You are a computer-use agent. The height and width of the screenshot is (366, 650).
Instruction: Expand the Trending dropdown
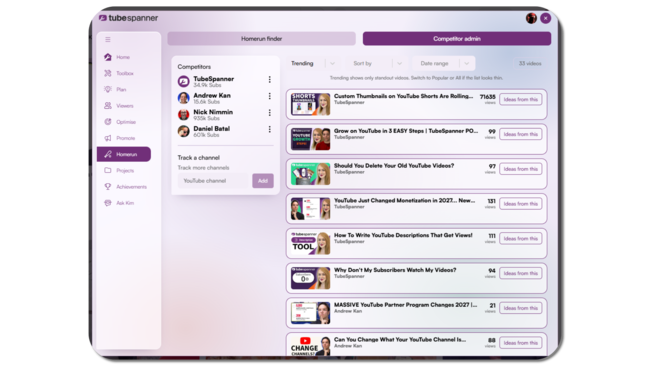tap(313, 63)
